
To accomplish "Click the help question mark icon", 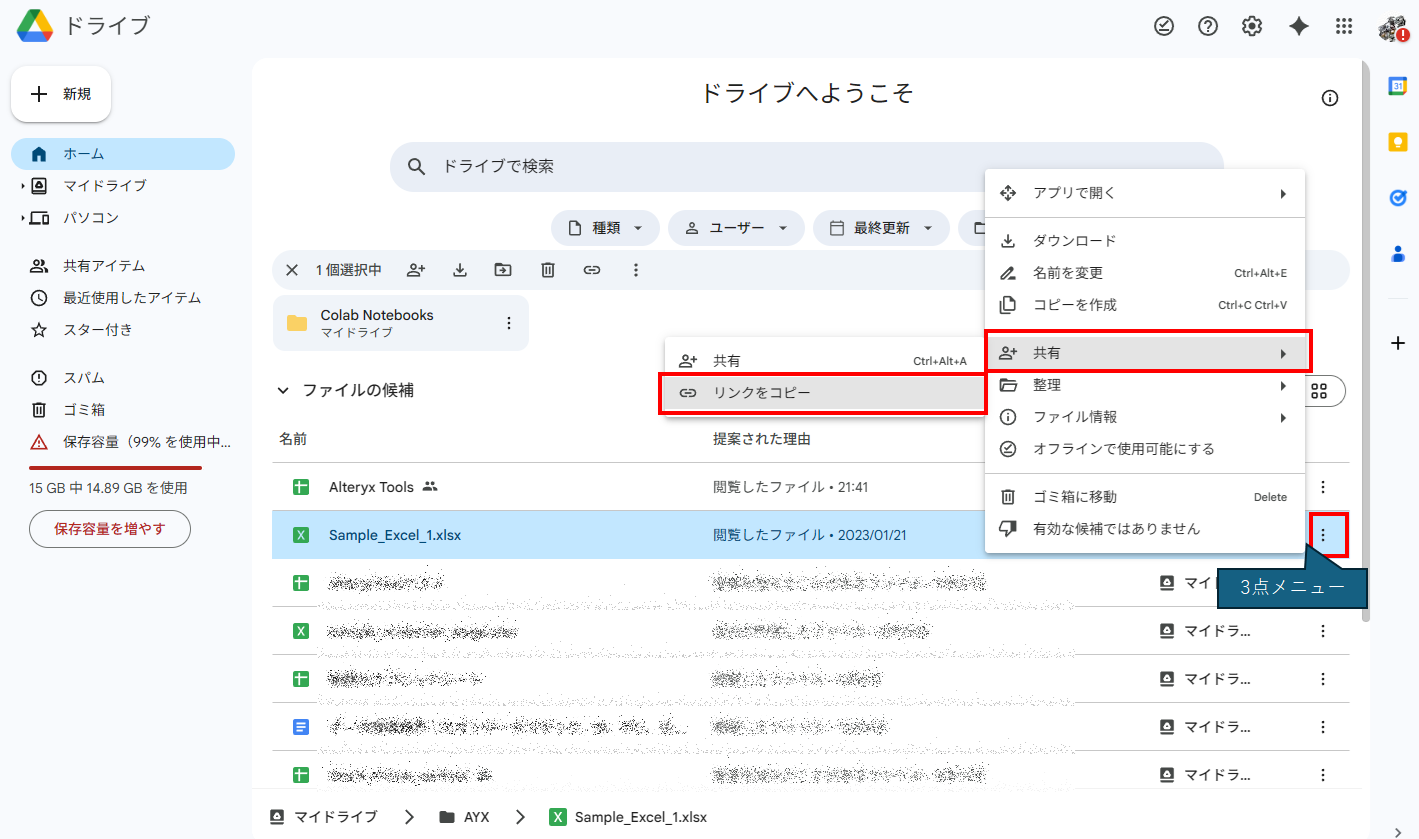I will [1208, 27].
